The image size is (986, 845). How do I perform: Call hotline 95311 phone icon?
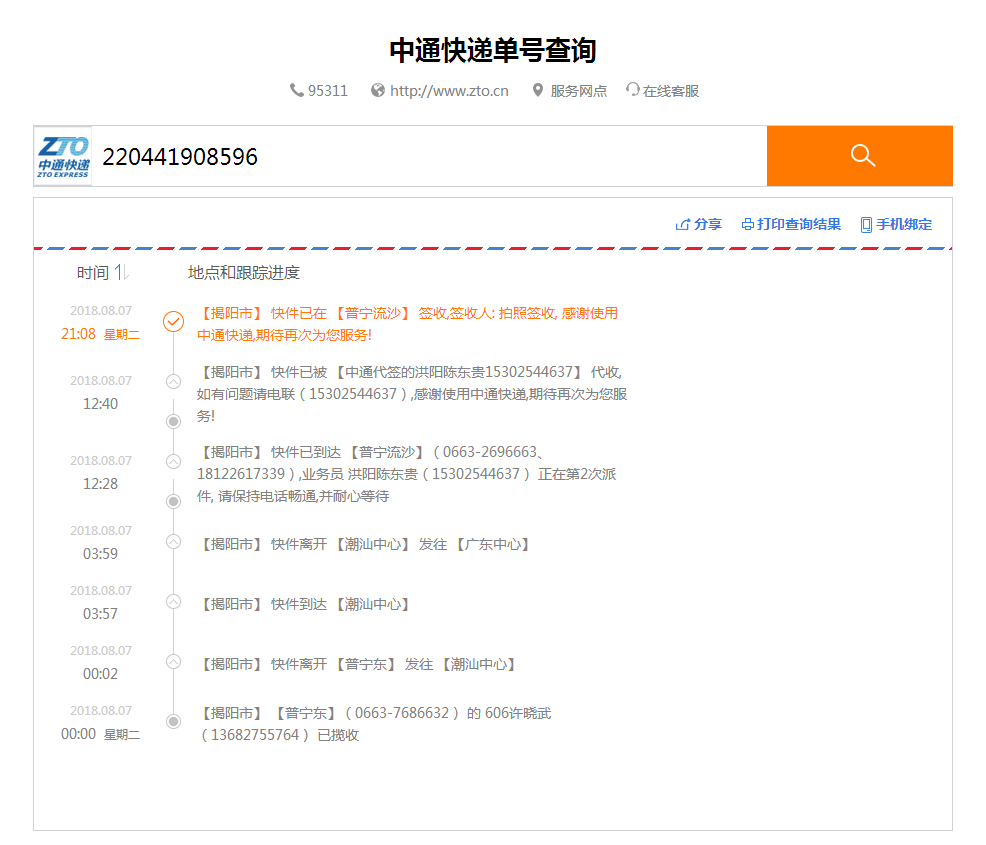(296, 91)
